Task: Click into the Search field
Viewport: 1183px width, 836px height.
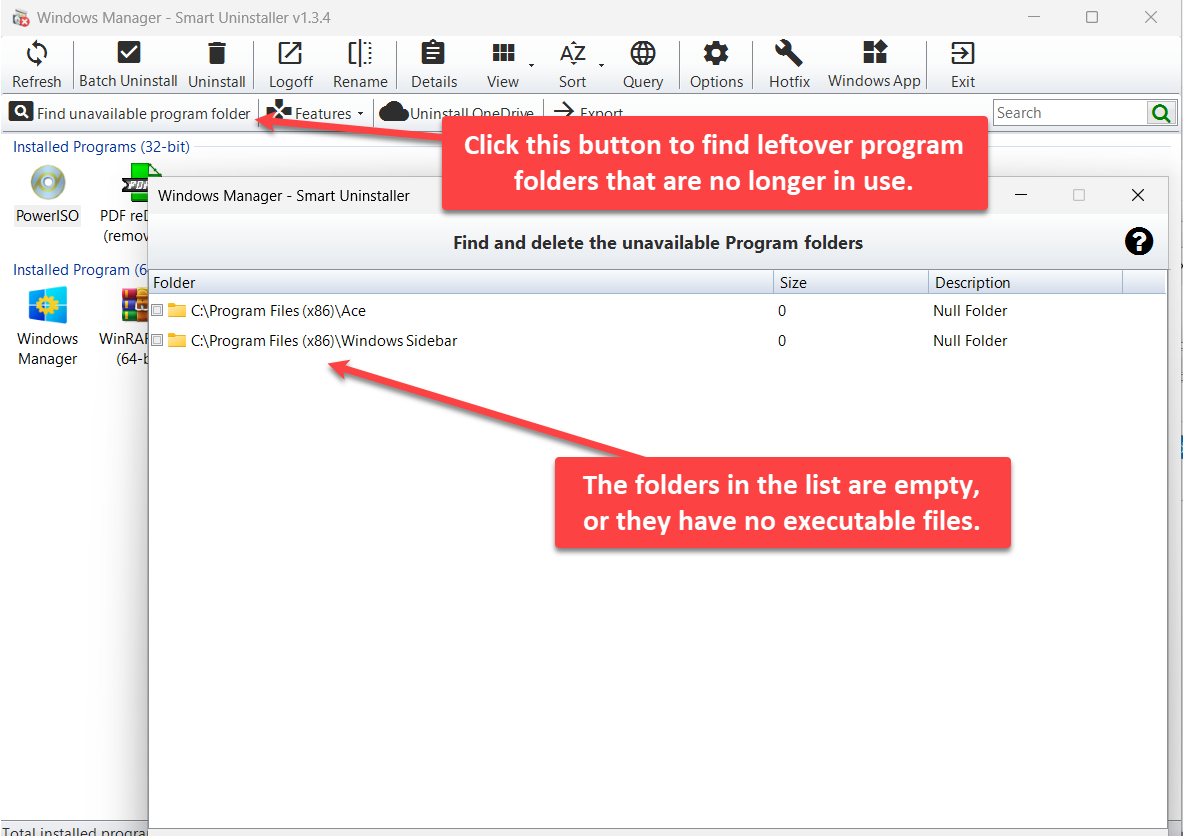Action: point(1069,113)
